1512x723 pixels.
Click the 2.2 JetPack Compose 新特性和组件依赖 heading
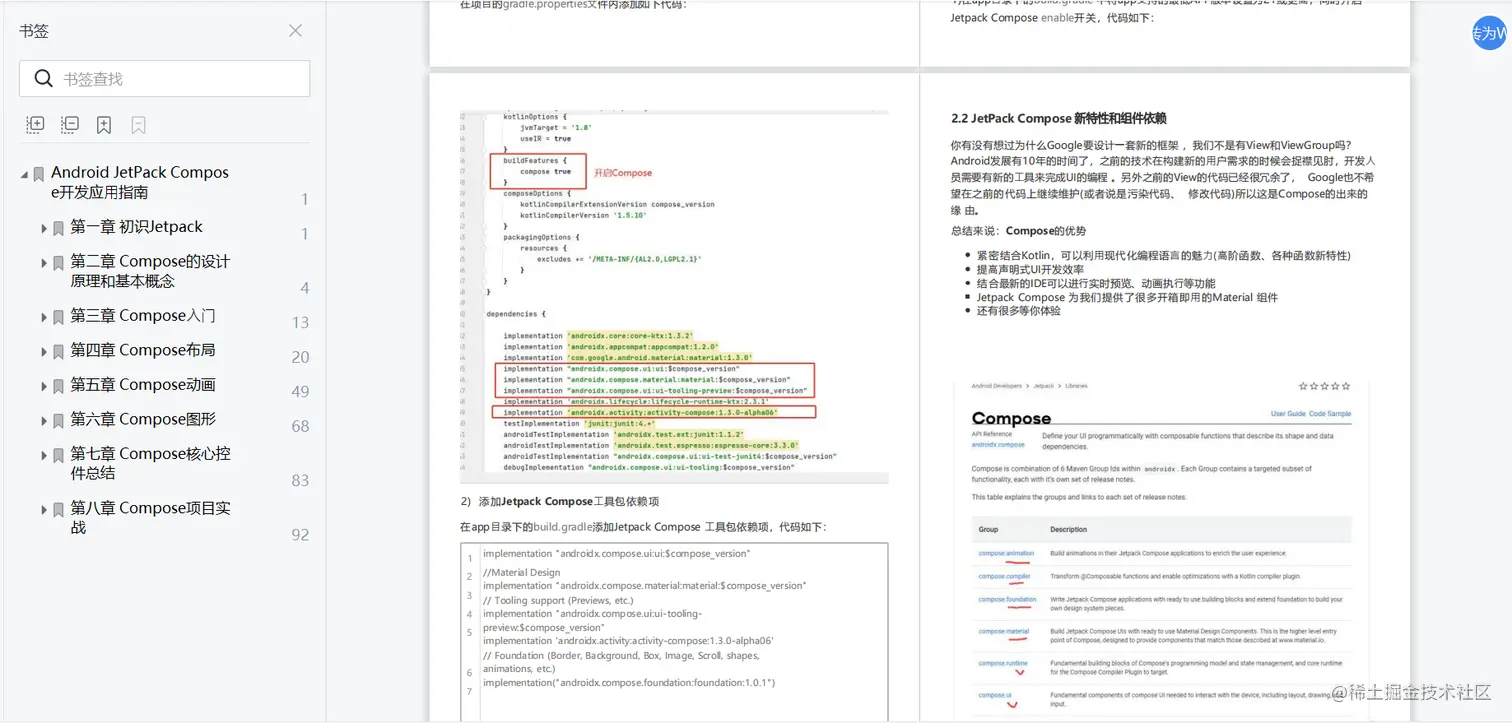coord(1059,118)
